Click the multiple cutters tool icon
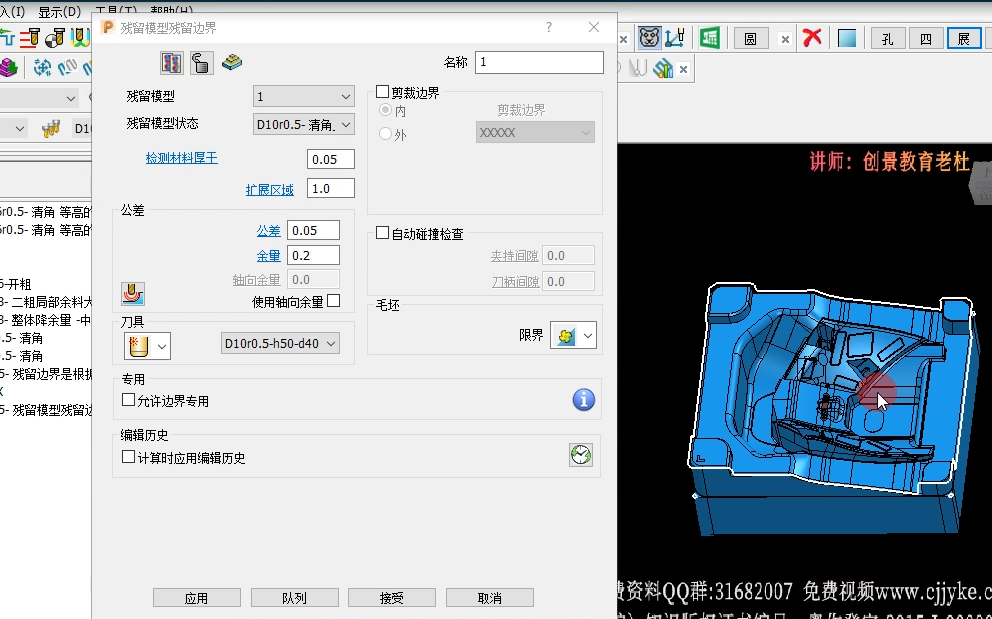Viewport: 992px width, 619px height. (x=51, y=128)
